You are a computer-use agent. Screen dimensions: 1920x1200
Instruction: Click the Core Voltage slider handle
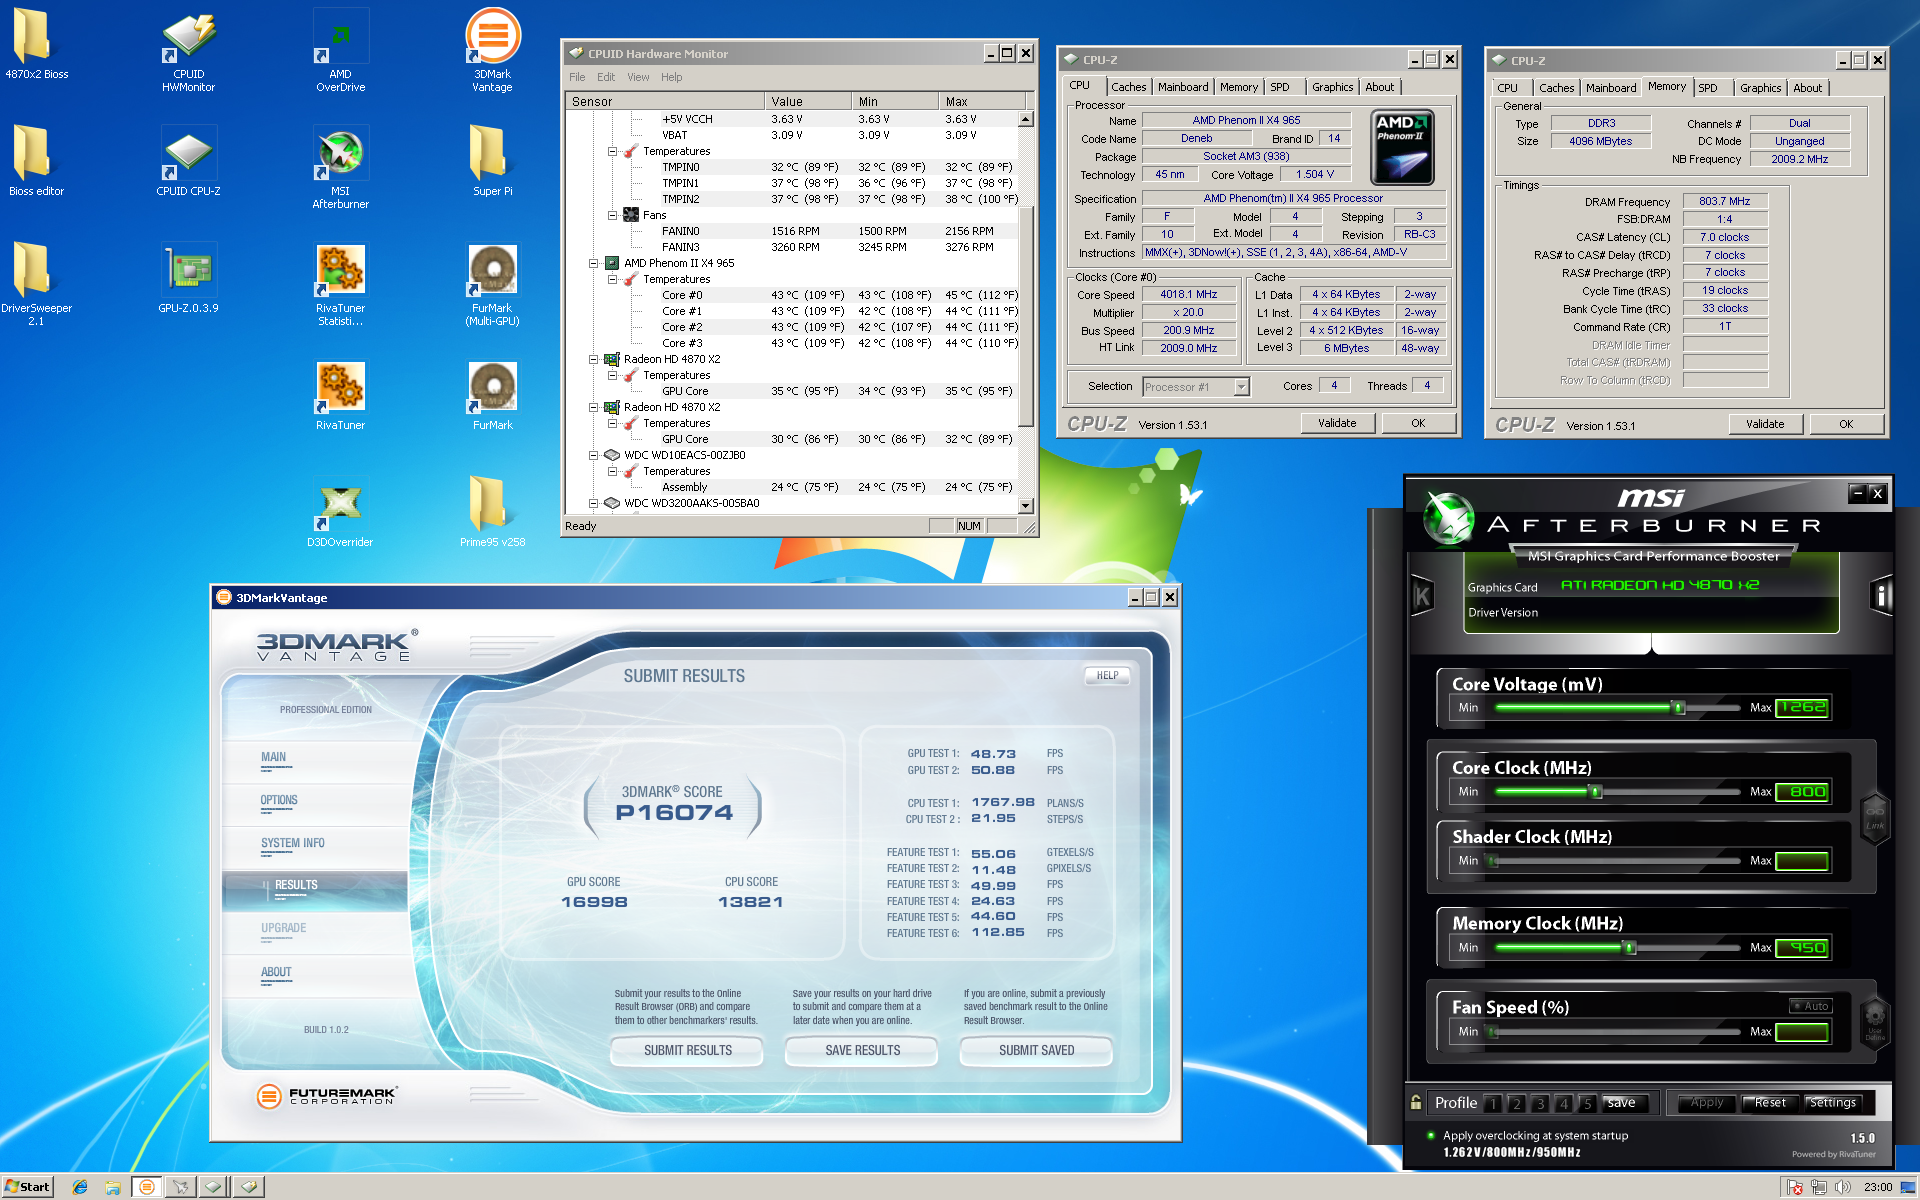(1679, 707)
